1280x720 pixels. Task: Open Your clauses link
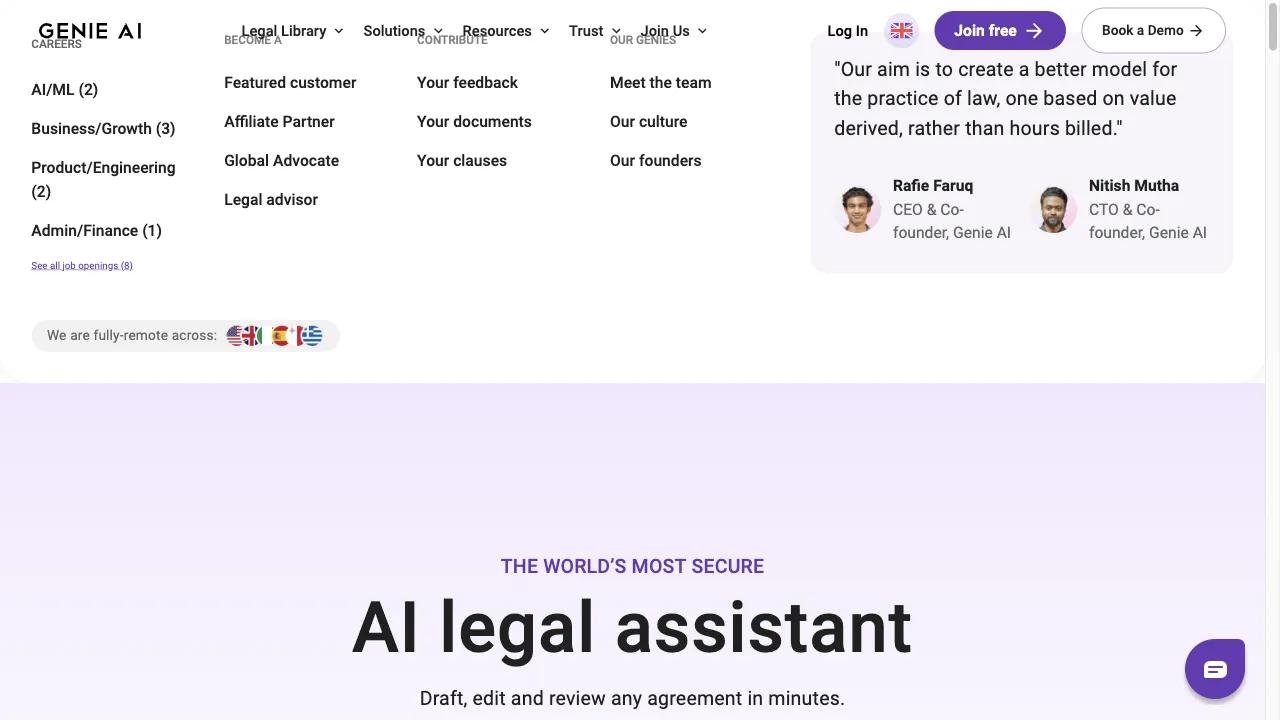pos(462,161)
